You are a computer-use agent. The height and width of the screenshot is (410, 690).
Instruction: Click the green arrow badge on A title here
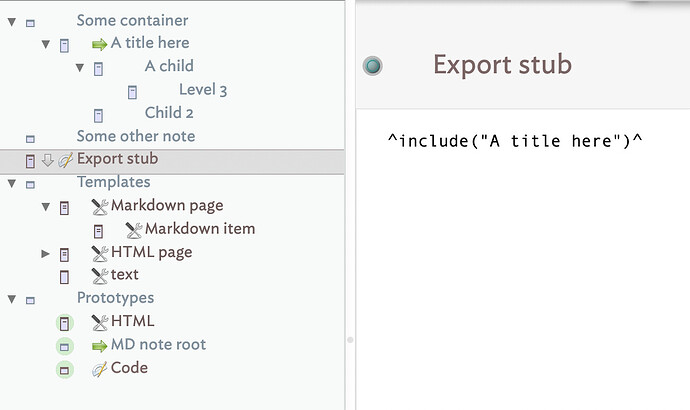(x=99, y=44)
